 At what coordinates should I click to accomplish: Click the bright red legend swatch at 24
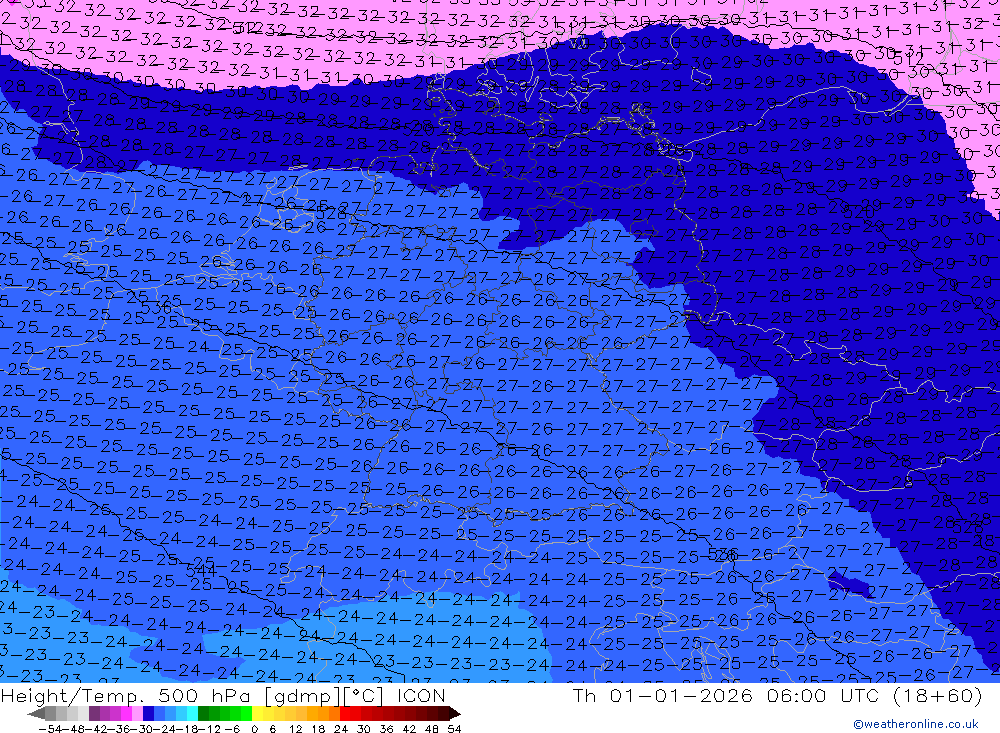coord(345,714)
